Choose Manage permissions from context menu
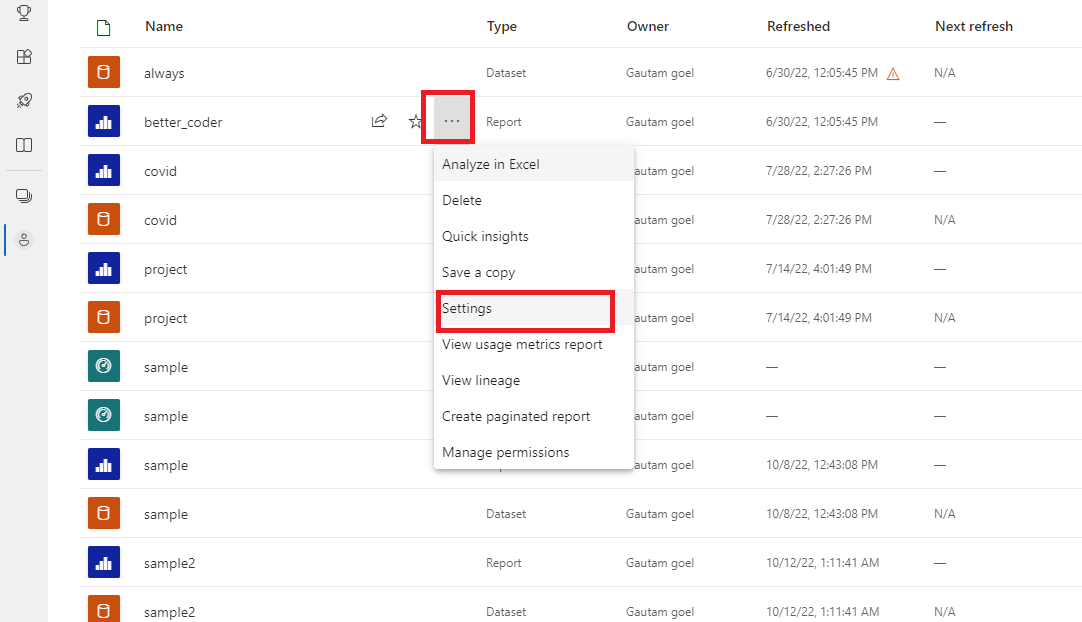This screenshot has height=622, width=1082. [505, 452]
